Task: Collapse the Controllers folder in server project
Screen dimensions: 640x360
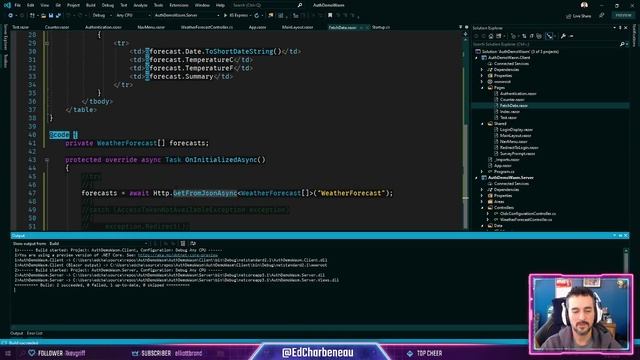Action: click(482, 208)
